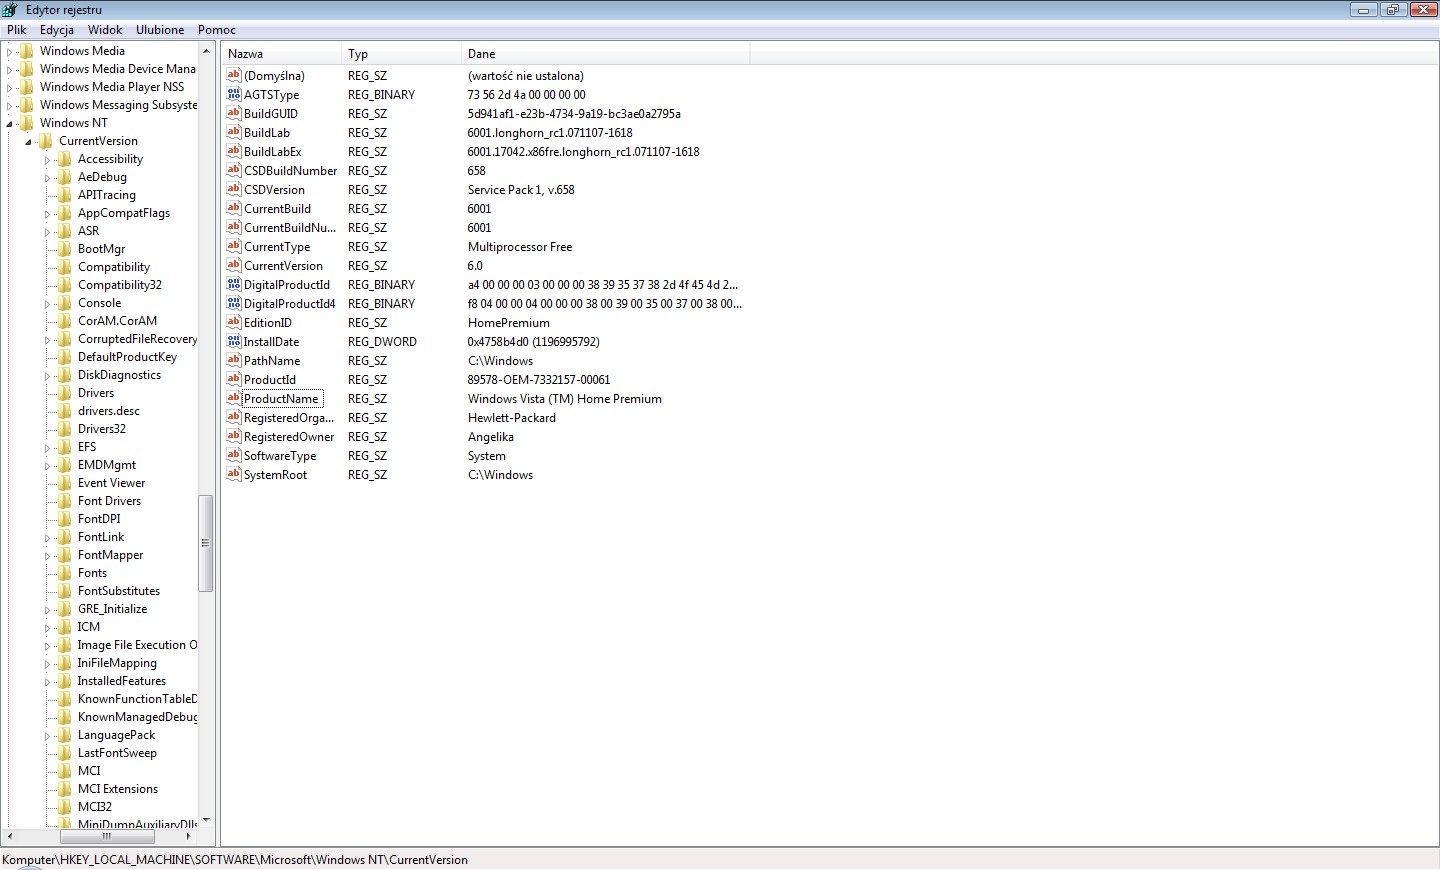Click the Windows Media folder icon
The image size is (1440, 870).
[x=27, y=51]
